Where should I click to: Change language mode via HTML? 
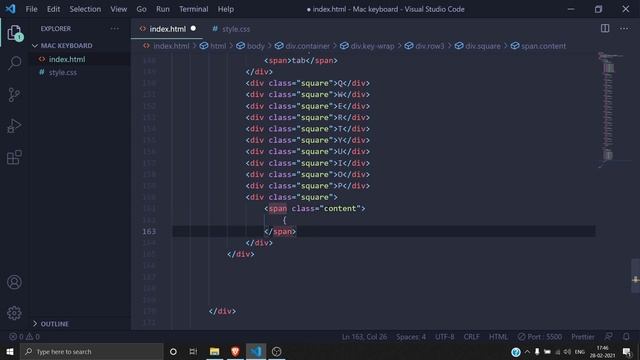click(498, 337)
